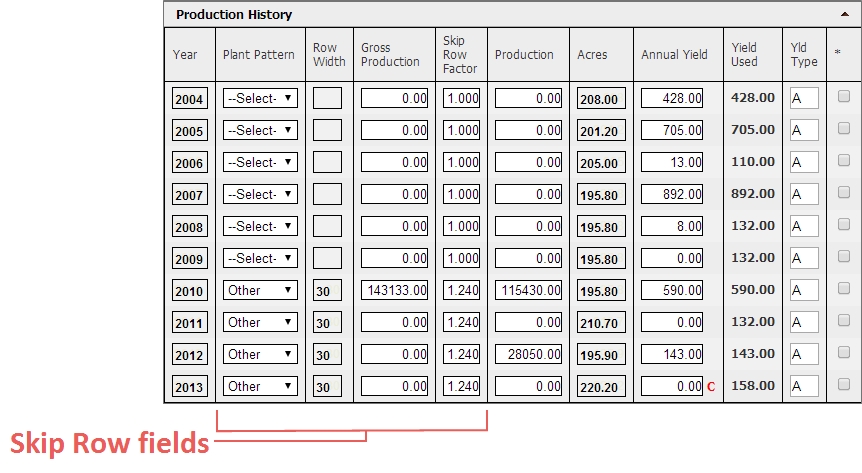Click the Acres field 220.20

click(601, 387)
